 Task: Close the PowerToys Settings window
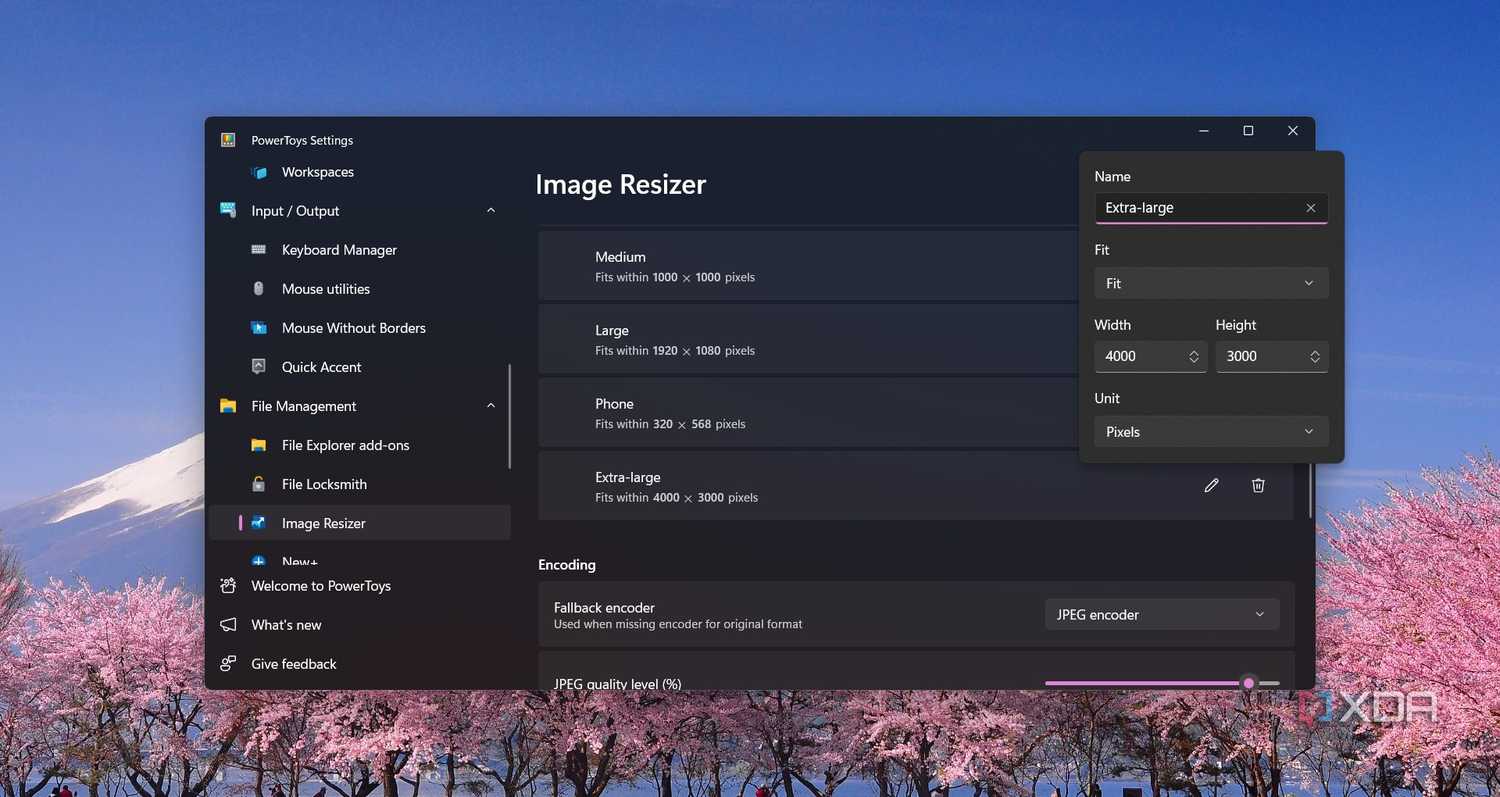[1293, 131]
